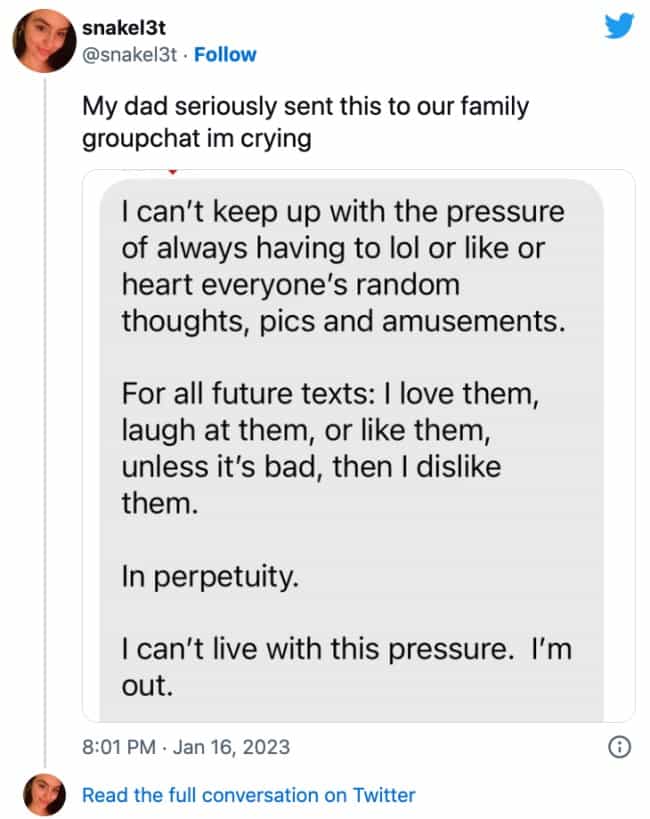
Task: Click the 8:01 PM time text
Action: point(118,746)
